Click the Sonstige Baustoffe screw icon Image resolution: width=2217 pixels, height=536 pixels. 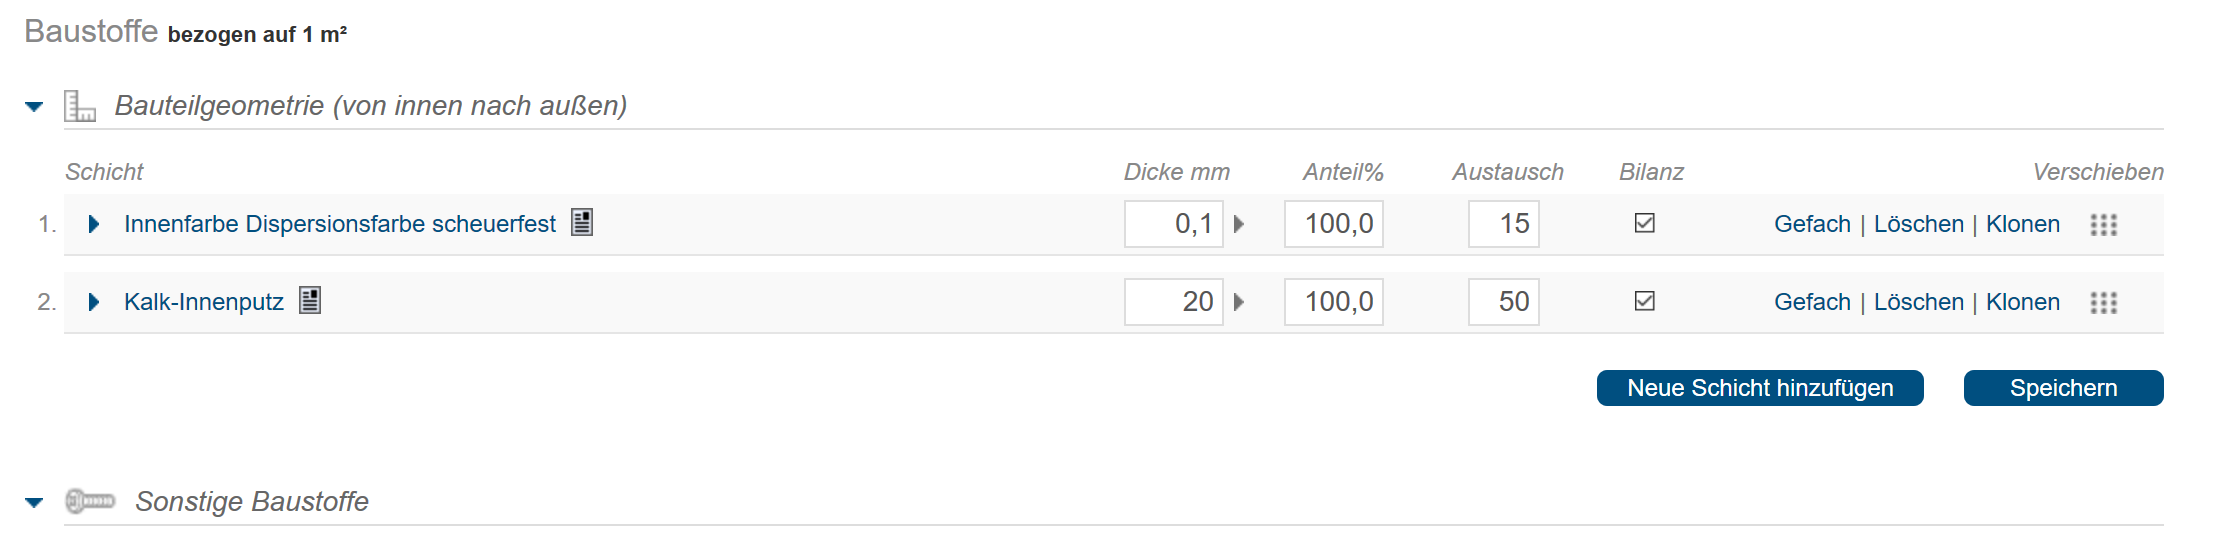tap(90, 500)
